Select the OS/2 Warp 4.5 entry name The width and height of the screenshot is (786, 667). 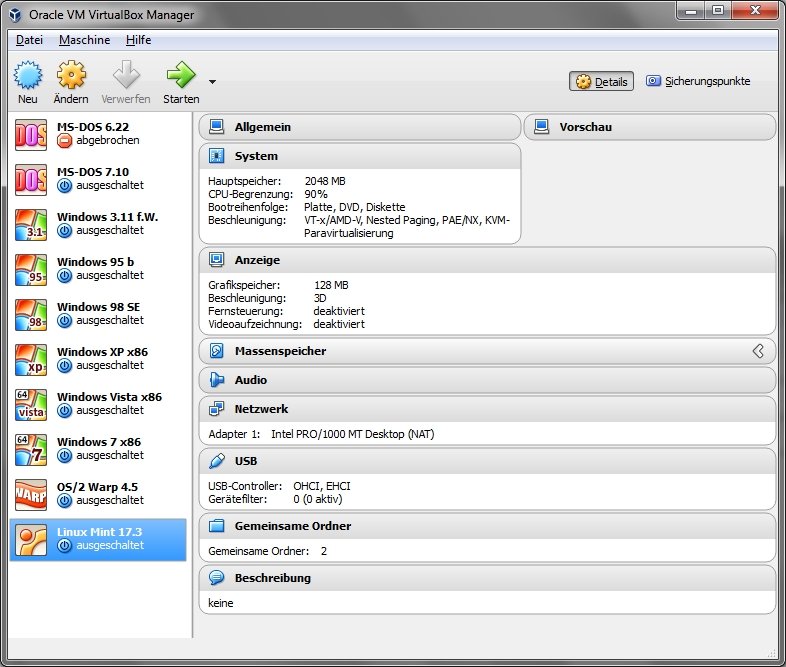97,487
